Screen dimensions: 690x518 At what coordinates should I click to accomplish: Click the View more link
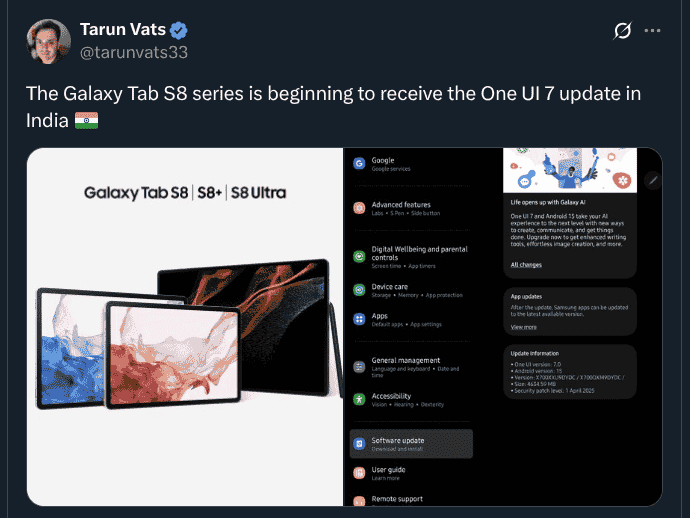[x=523, y=327]
